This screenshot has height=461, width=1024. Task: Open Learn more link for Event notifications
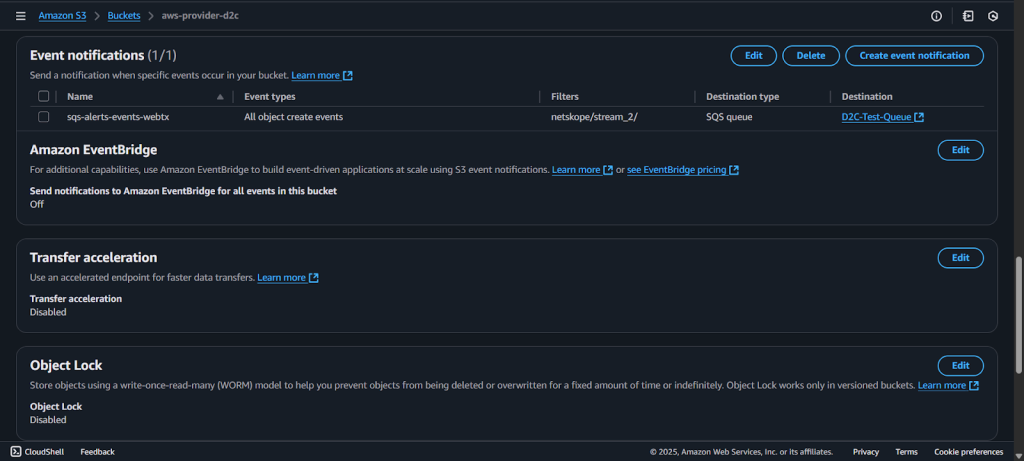(322, 75)
